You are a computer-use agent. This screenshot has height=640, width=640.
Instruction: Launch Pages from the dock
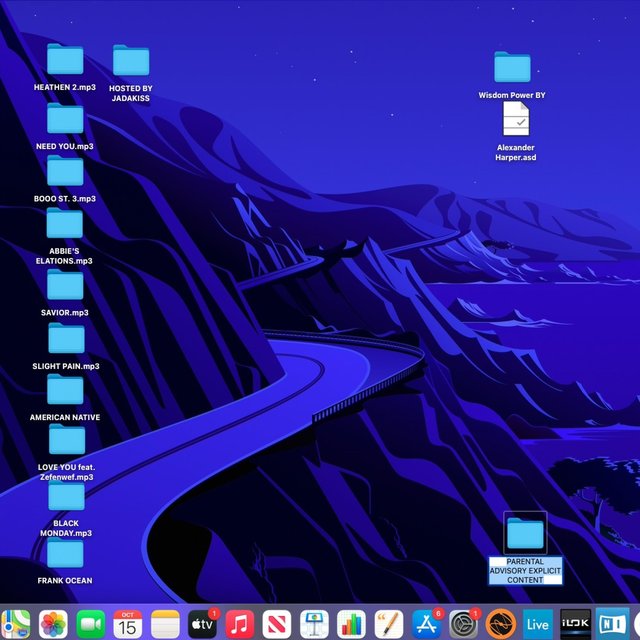(388, 624)
